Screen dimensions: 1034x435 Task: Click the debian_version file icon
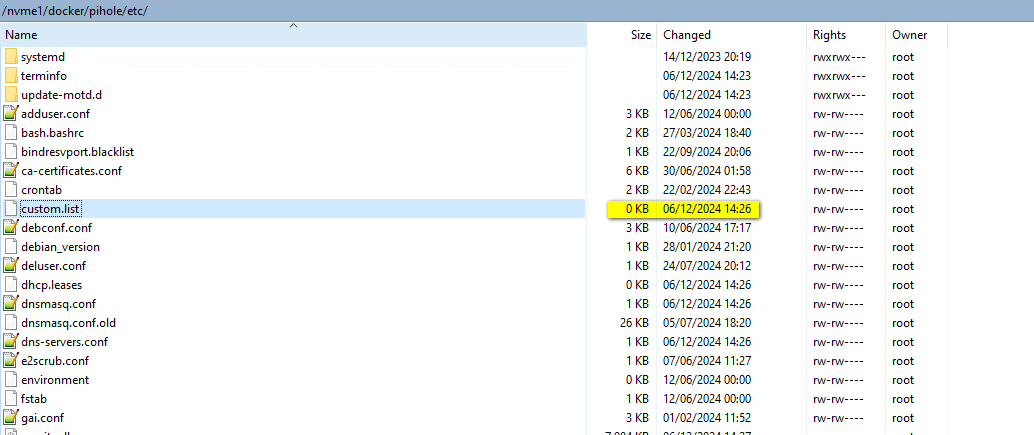pyautogui.click(x=11, y=246)
